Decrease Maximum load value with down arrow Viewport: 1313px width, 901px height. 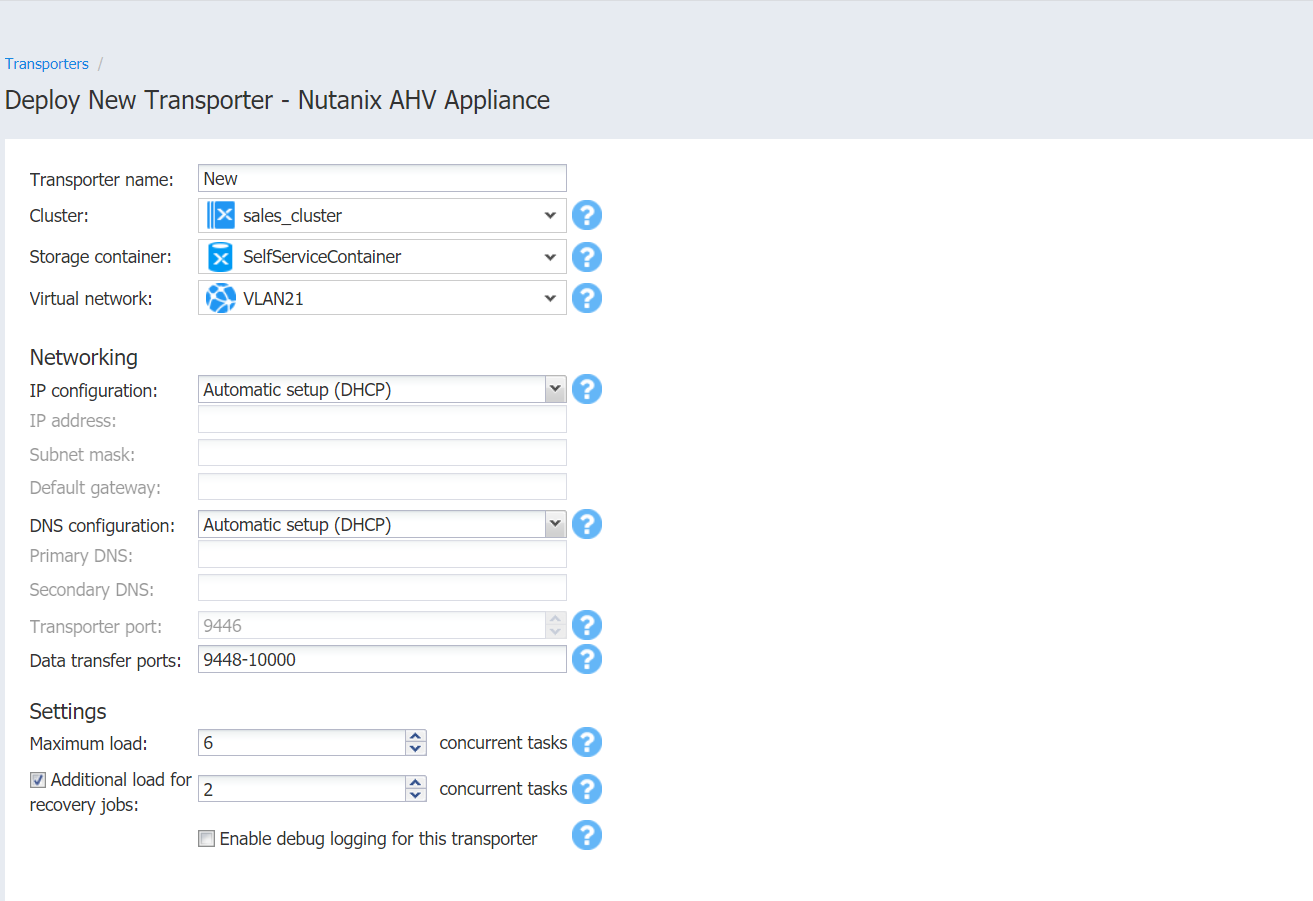[x=416, y=749]
